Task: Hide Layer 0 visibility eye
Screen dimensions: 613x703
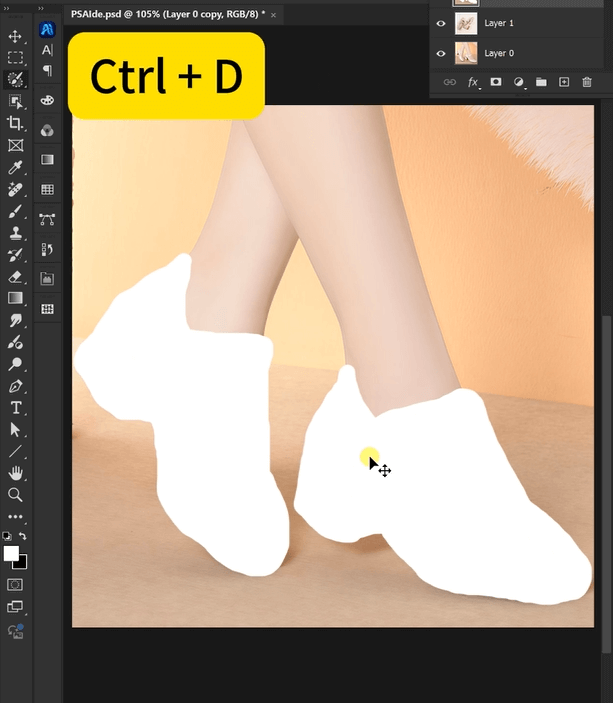Action: click(x=441, y=53)
